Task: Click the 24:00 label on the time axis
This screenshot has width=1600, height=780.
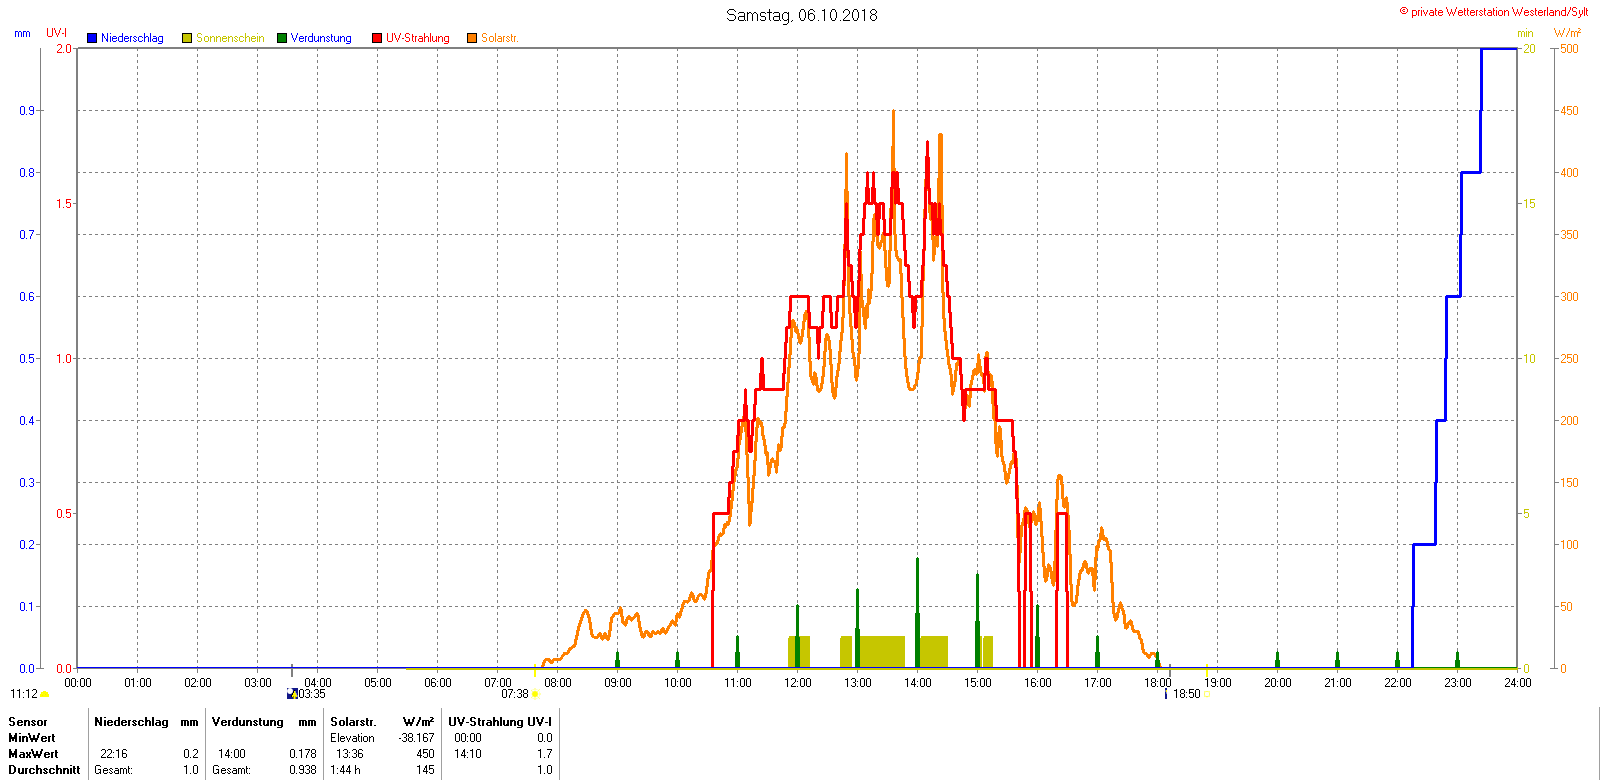Action: point(1518,683)
